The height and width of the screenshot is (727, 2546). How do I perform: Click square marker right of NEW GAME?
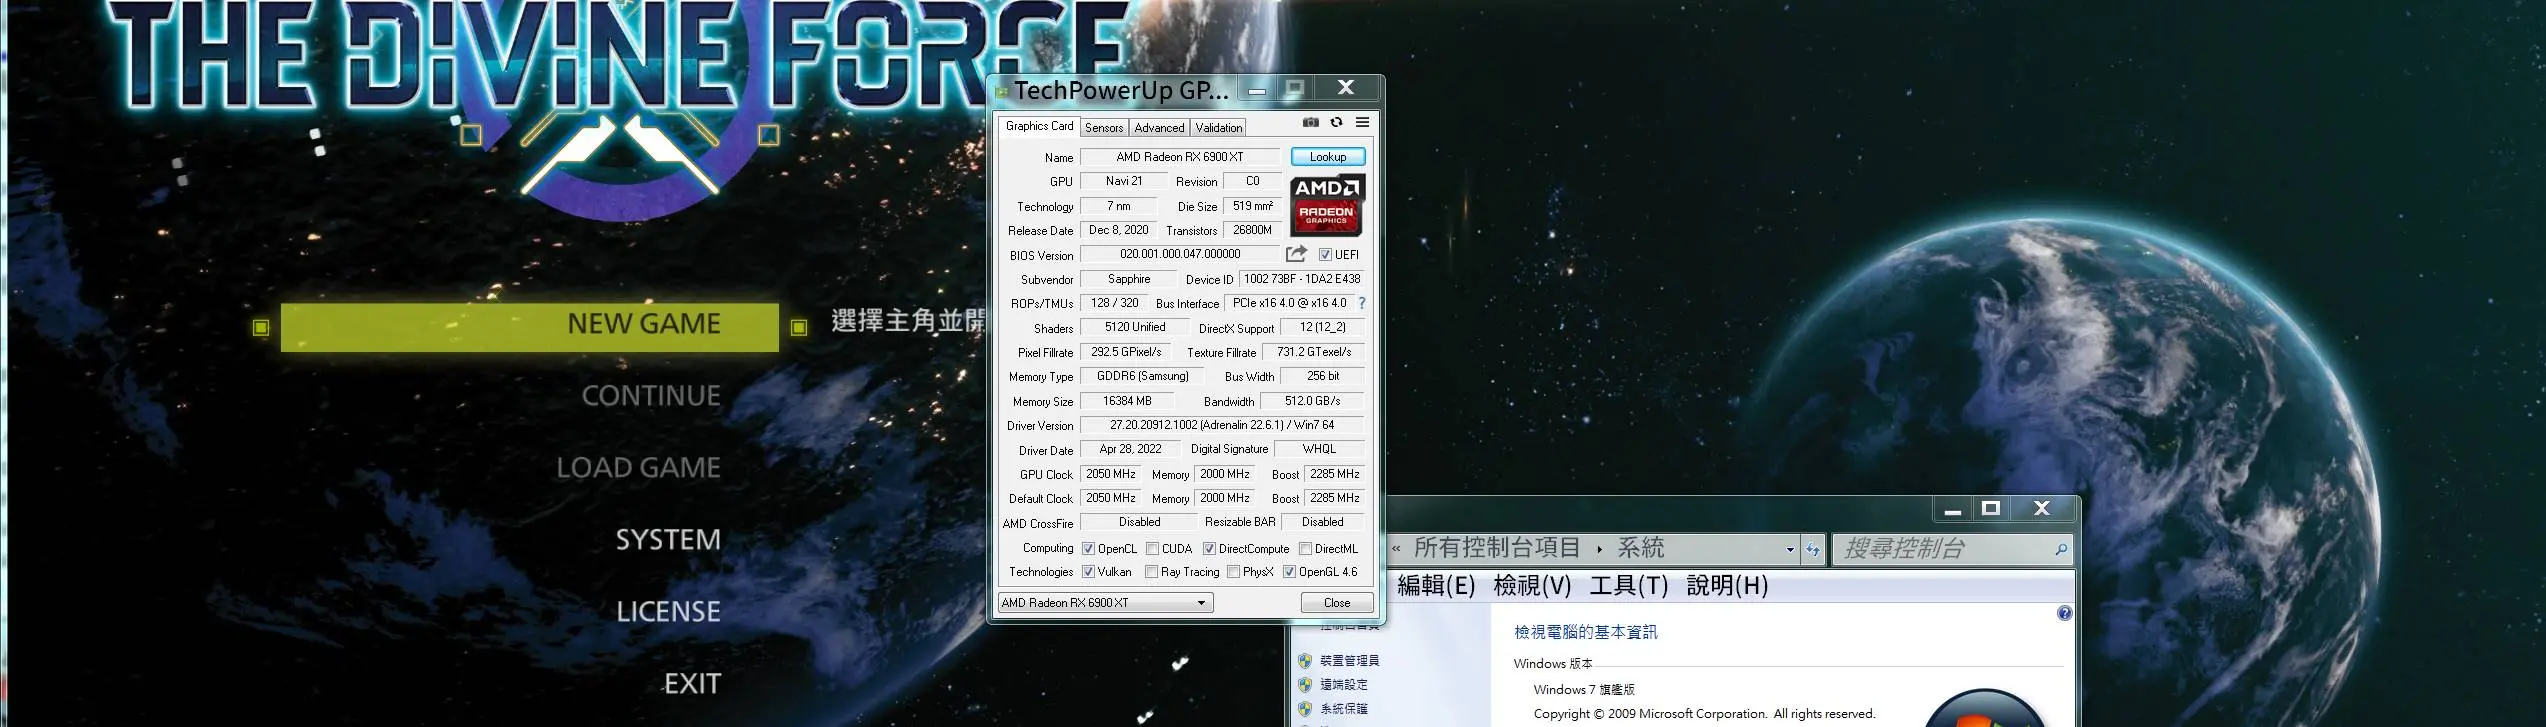click(x=799, y=327)
